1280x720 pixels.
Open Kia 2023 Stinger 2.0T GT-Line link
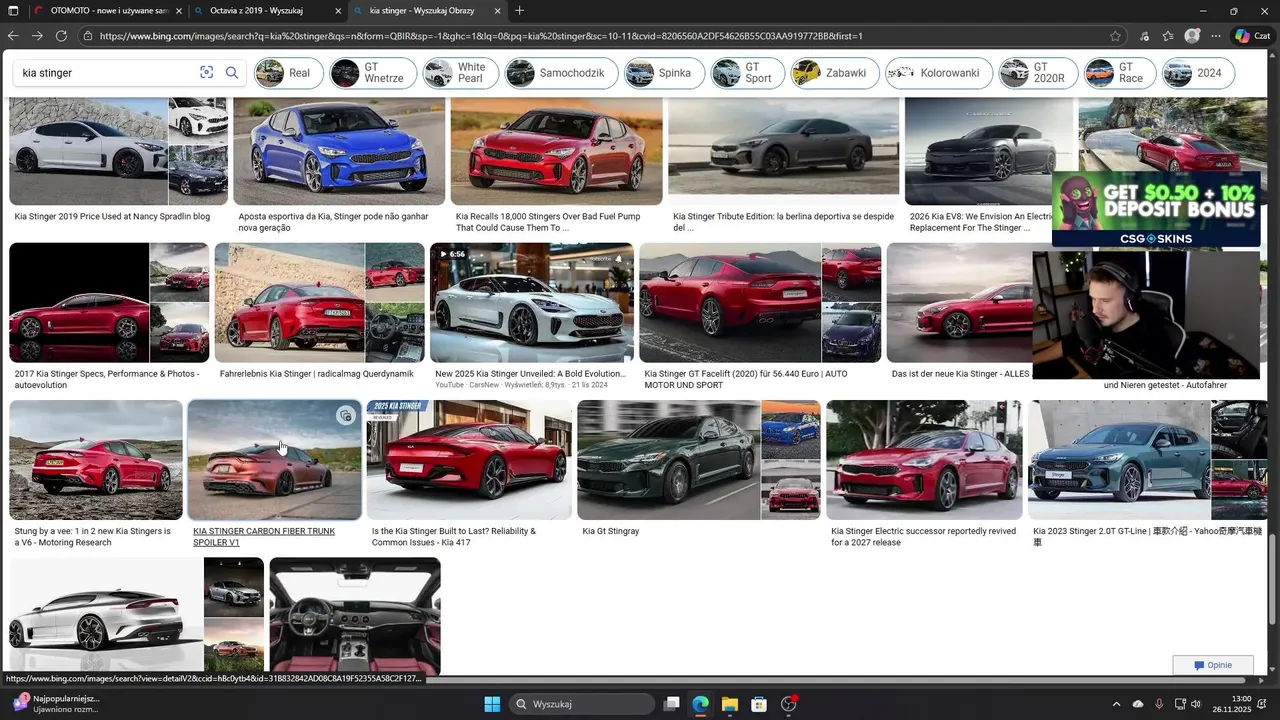(1147, 536)
